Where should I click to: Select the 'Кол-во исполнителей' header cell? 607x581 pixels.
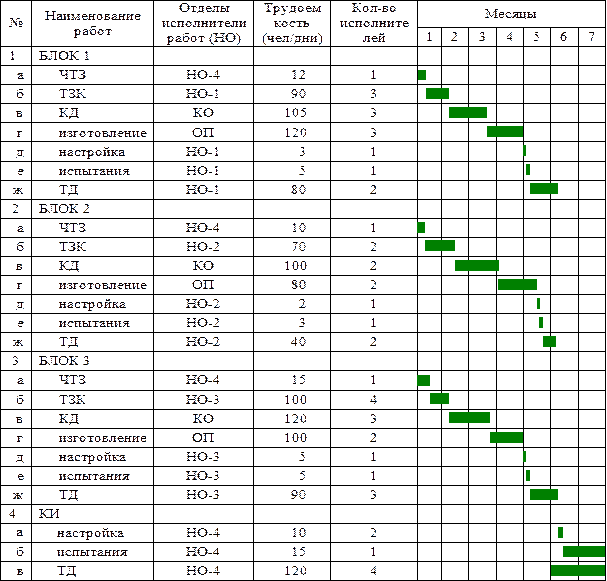[374, 23]
